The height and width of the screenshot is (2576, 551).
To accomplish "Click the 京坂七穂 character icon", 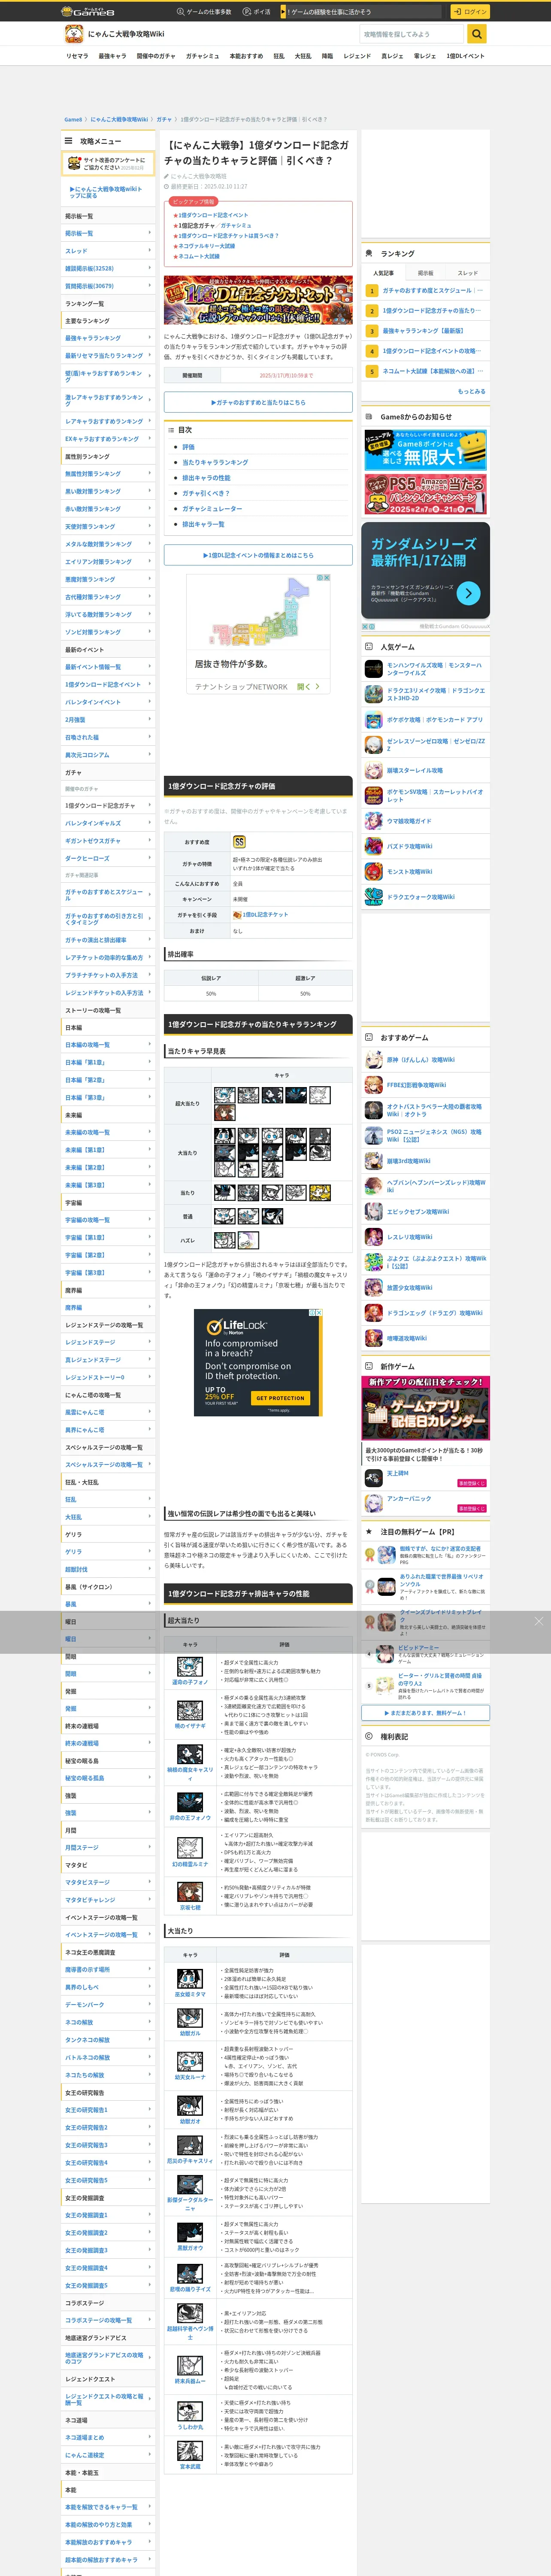I will pyautogui.click(x=190, y=1892).
